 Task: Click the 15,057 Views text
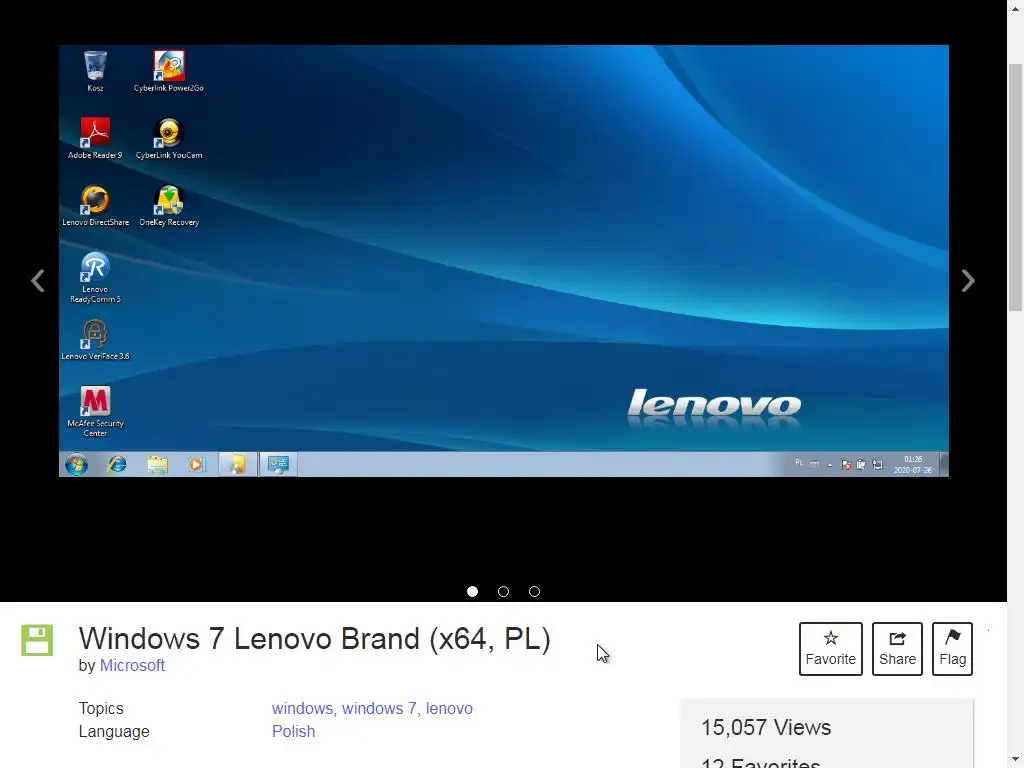pyautogui.click(x=766, y=728)
